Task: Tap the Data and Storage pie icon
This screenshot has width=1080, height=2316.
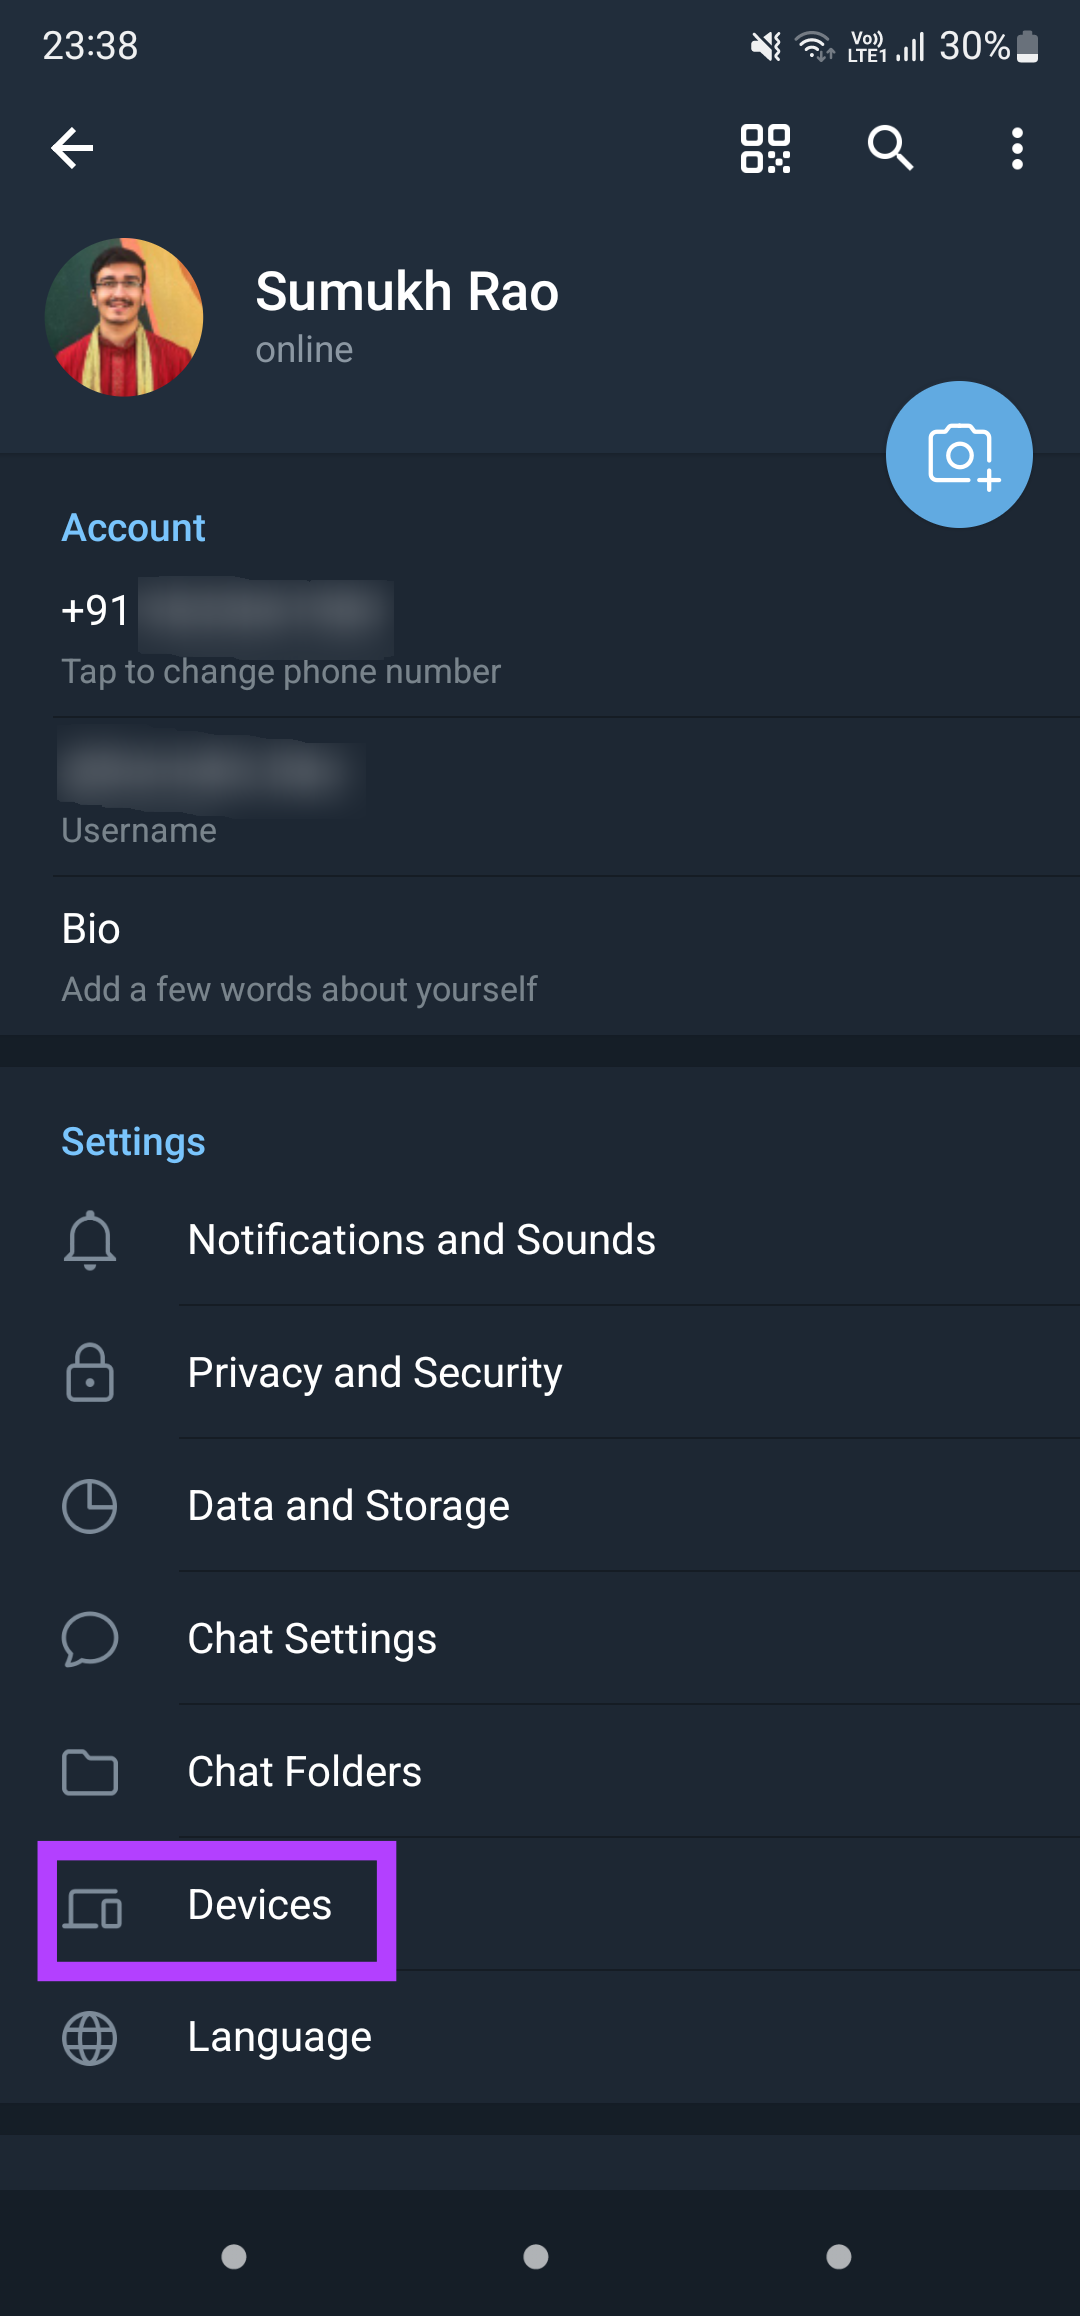Action: point(90,1506)
